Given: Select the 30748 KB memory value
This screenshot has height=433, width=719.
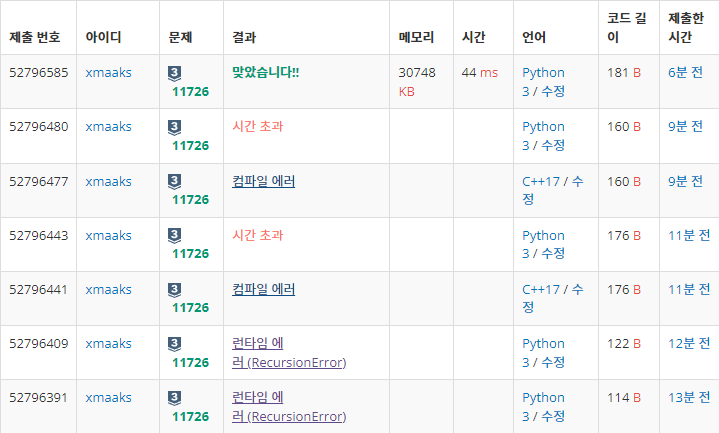Looking at the screenshot, I should coord(417,82).
